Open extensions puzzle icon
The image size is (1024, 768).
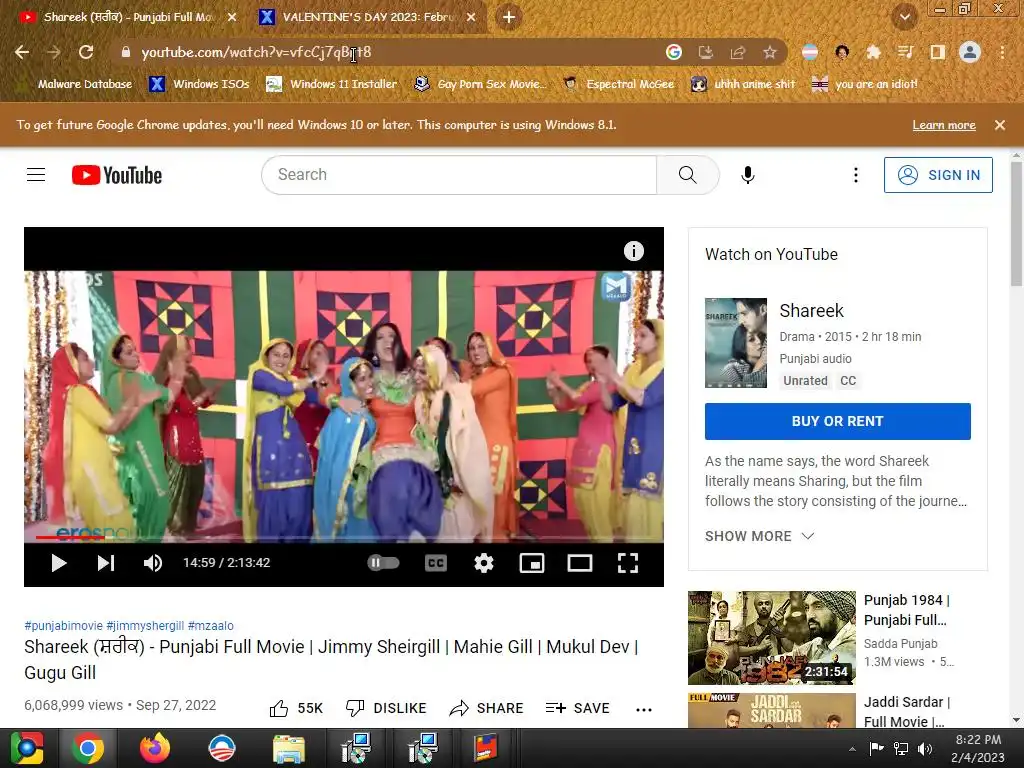(x=873, y=52)
